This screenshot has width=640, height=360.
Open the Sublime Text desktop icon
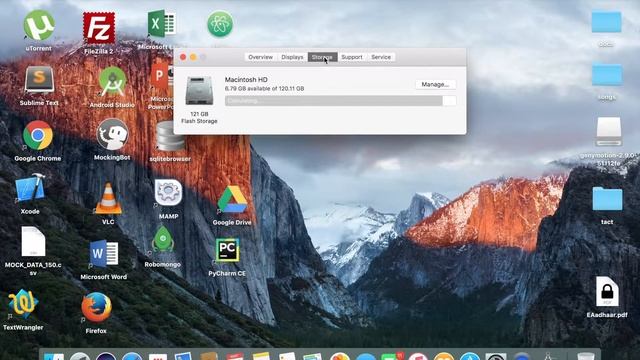coord(39,80)
